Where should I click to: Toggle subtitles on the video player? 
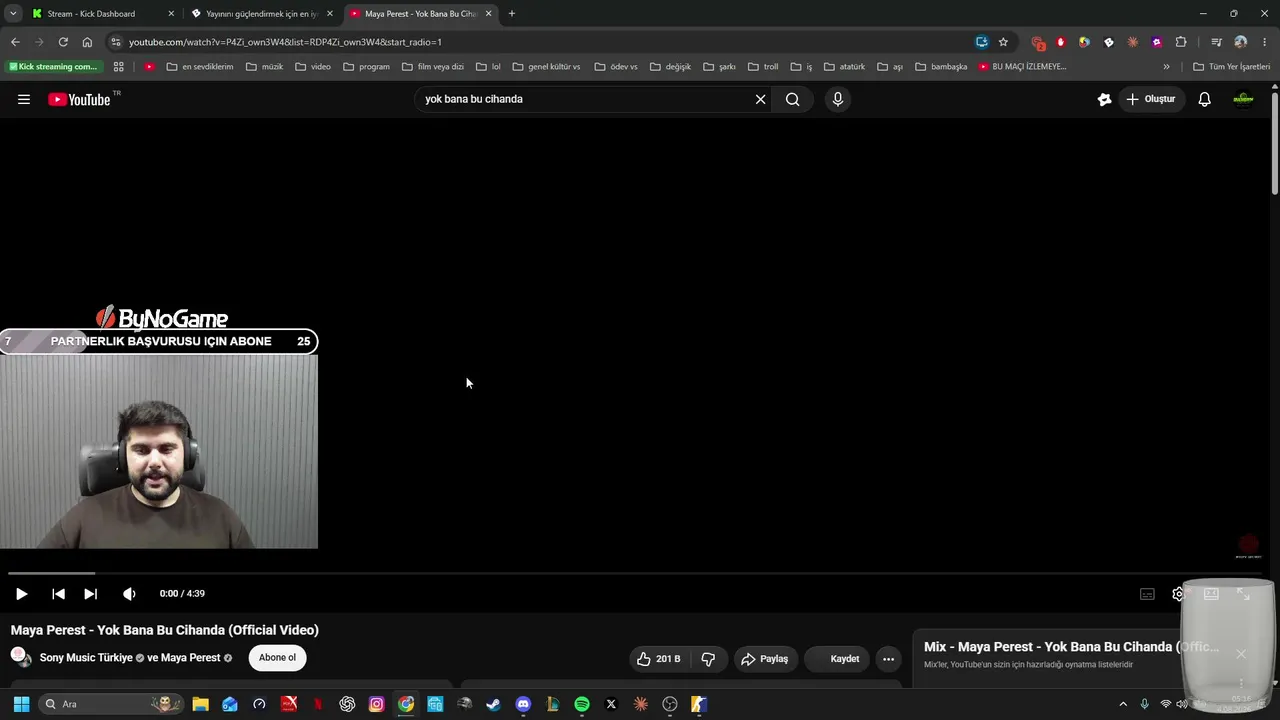click(x=1147, y=594)
